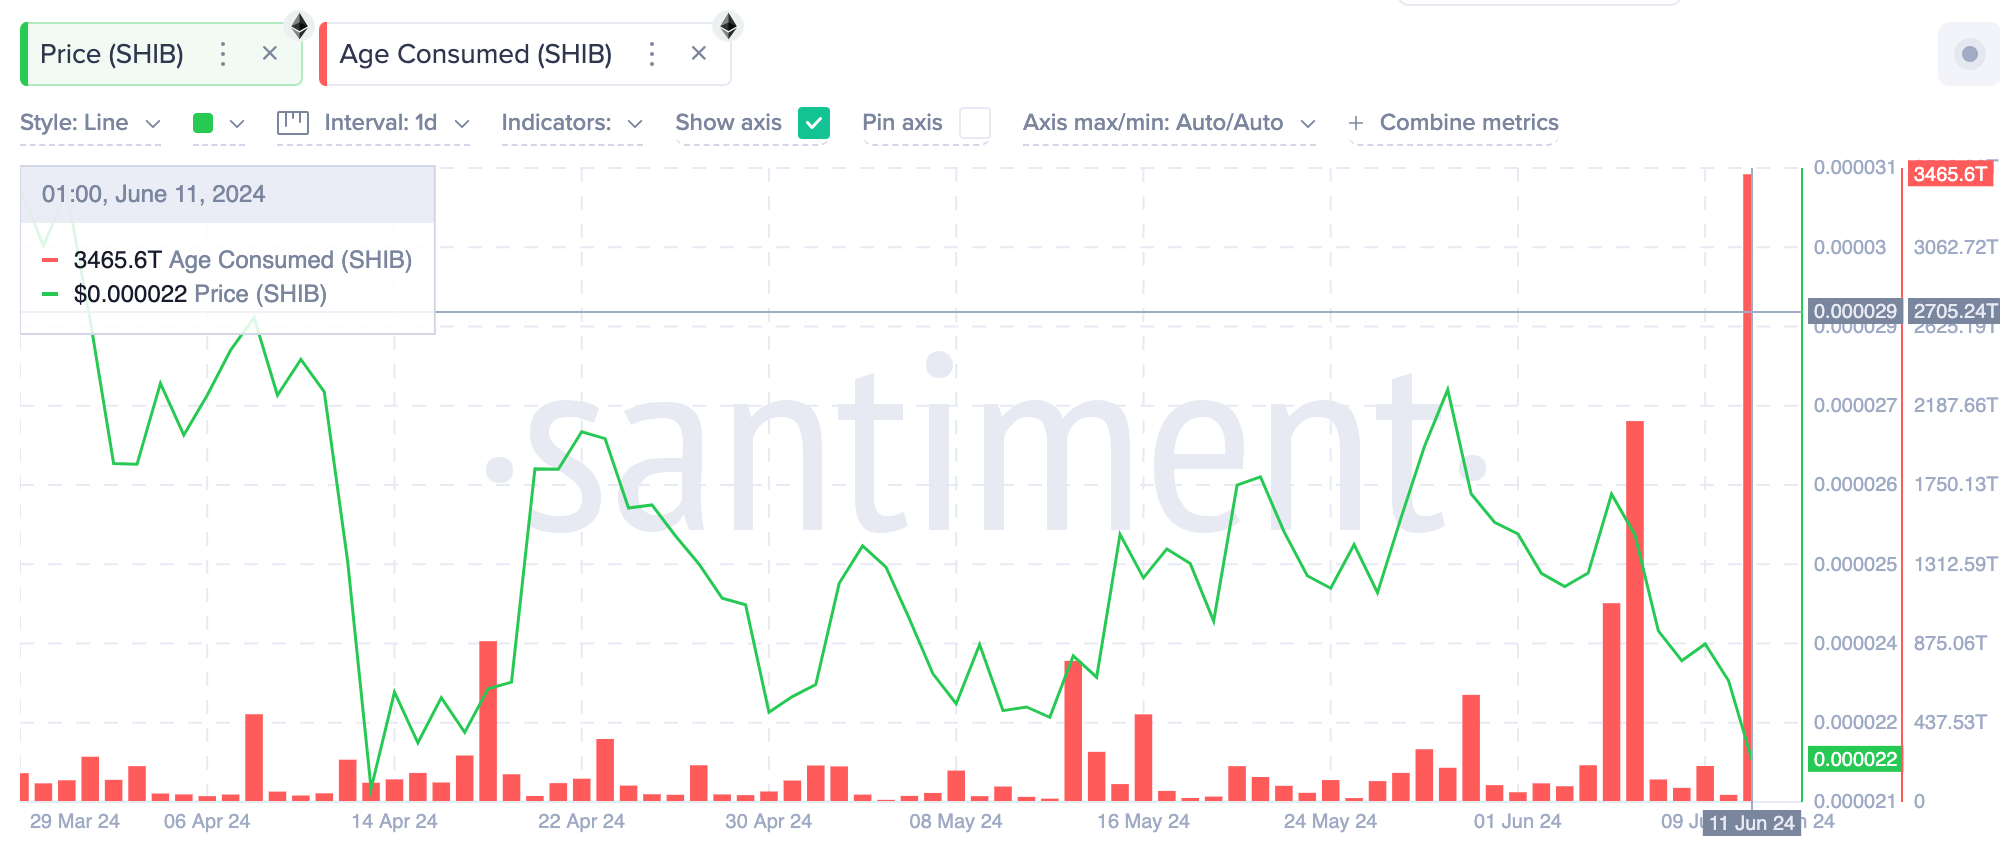The width and height of the screenshot is (2000, 854).
Task: Expand the Style: Line dropdown
Action: (90, 123)
